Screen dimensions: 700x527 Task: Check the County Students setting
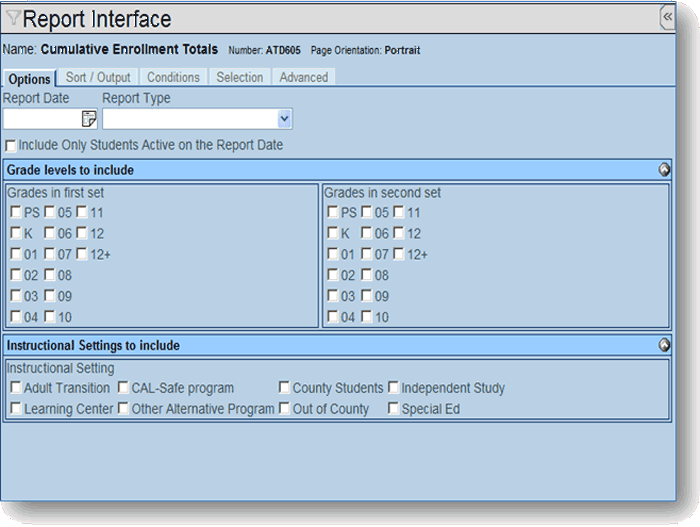pos(284,387)
